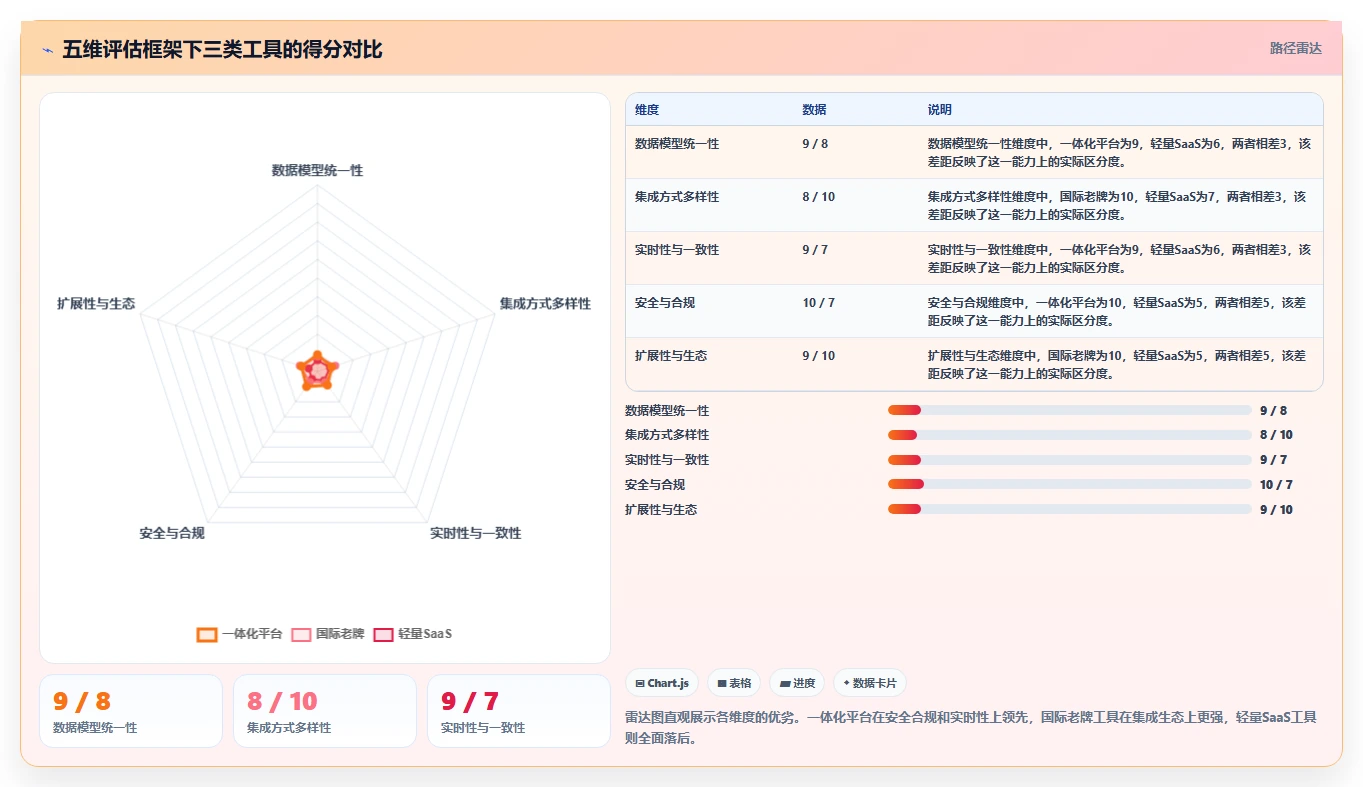Click the 路径雷达 label in the header
The height and width of the screenshot is (787, 1363).
pos(1295,48)
